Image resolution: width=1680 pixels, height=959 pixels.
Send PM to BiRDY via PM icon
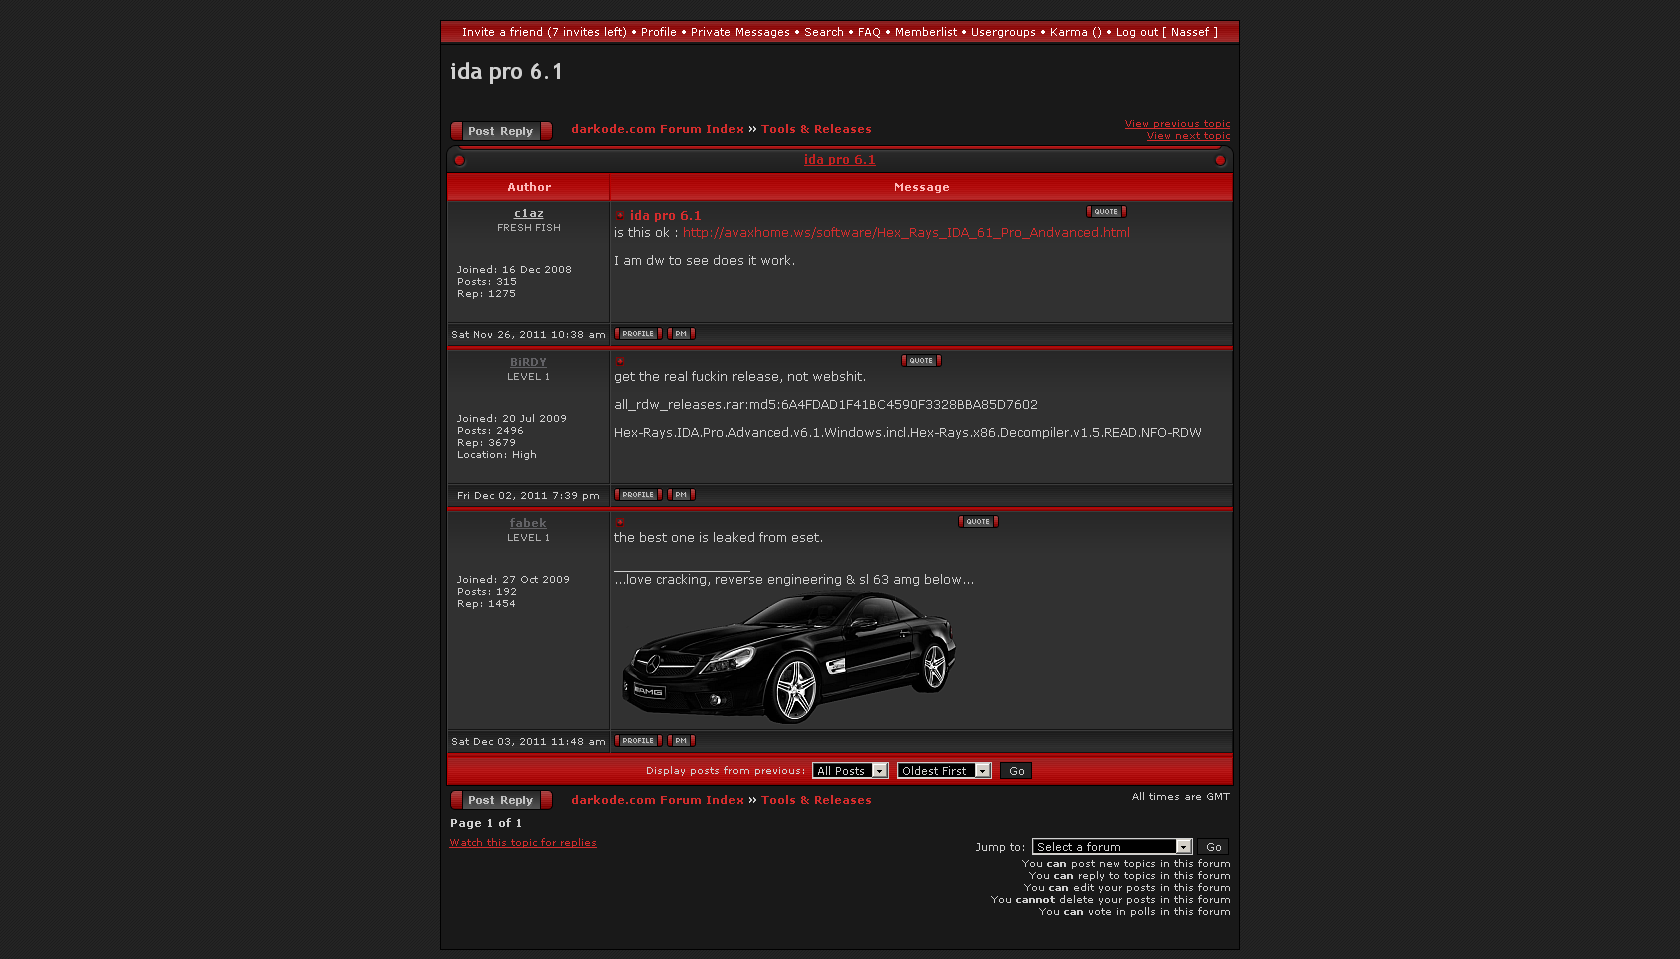coord(681,495)
